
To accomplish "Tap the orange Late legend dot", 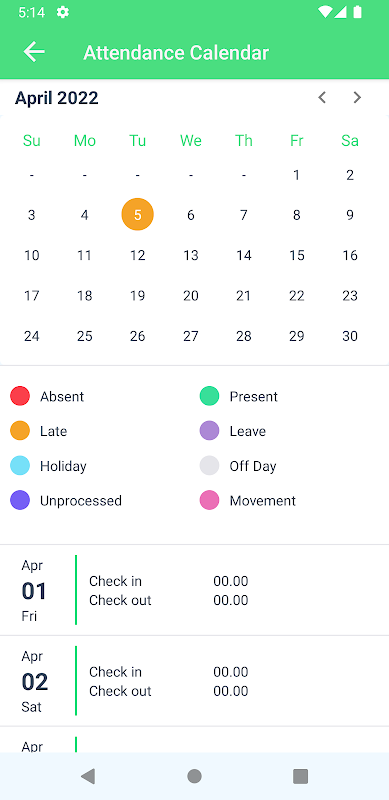I will click(x=20, y=431).
